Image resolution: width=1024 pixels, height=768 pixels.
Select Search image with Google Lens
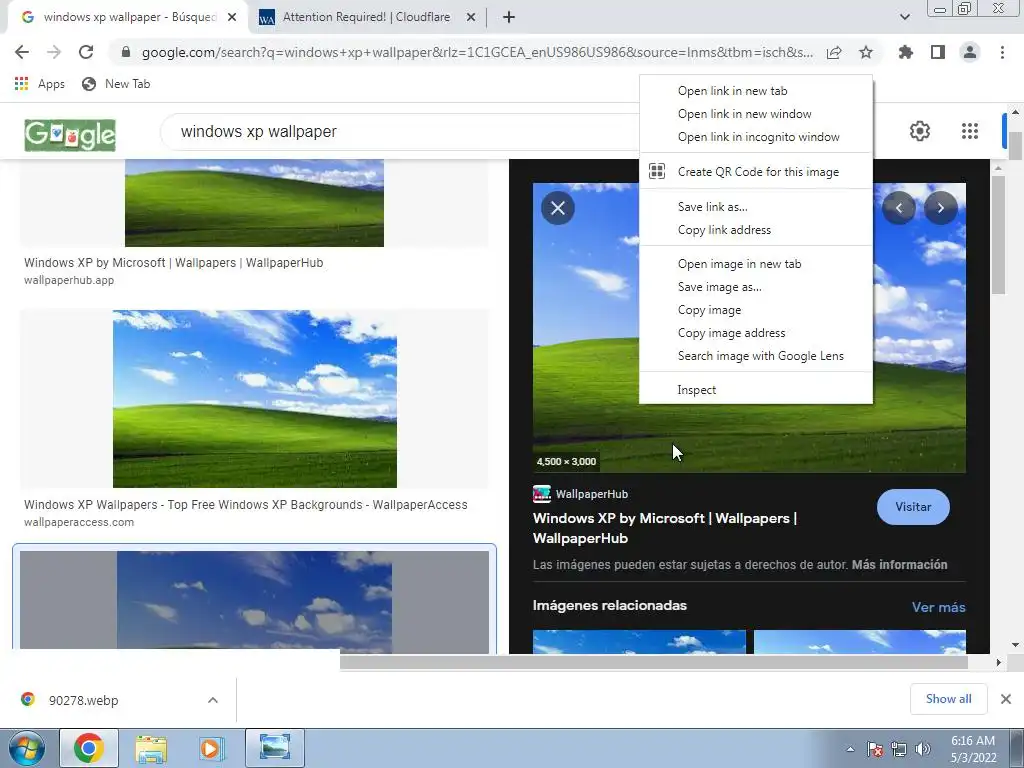click(756, 355)
